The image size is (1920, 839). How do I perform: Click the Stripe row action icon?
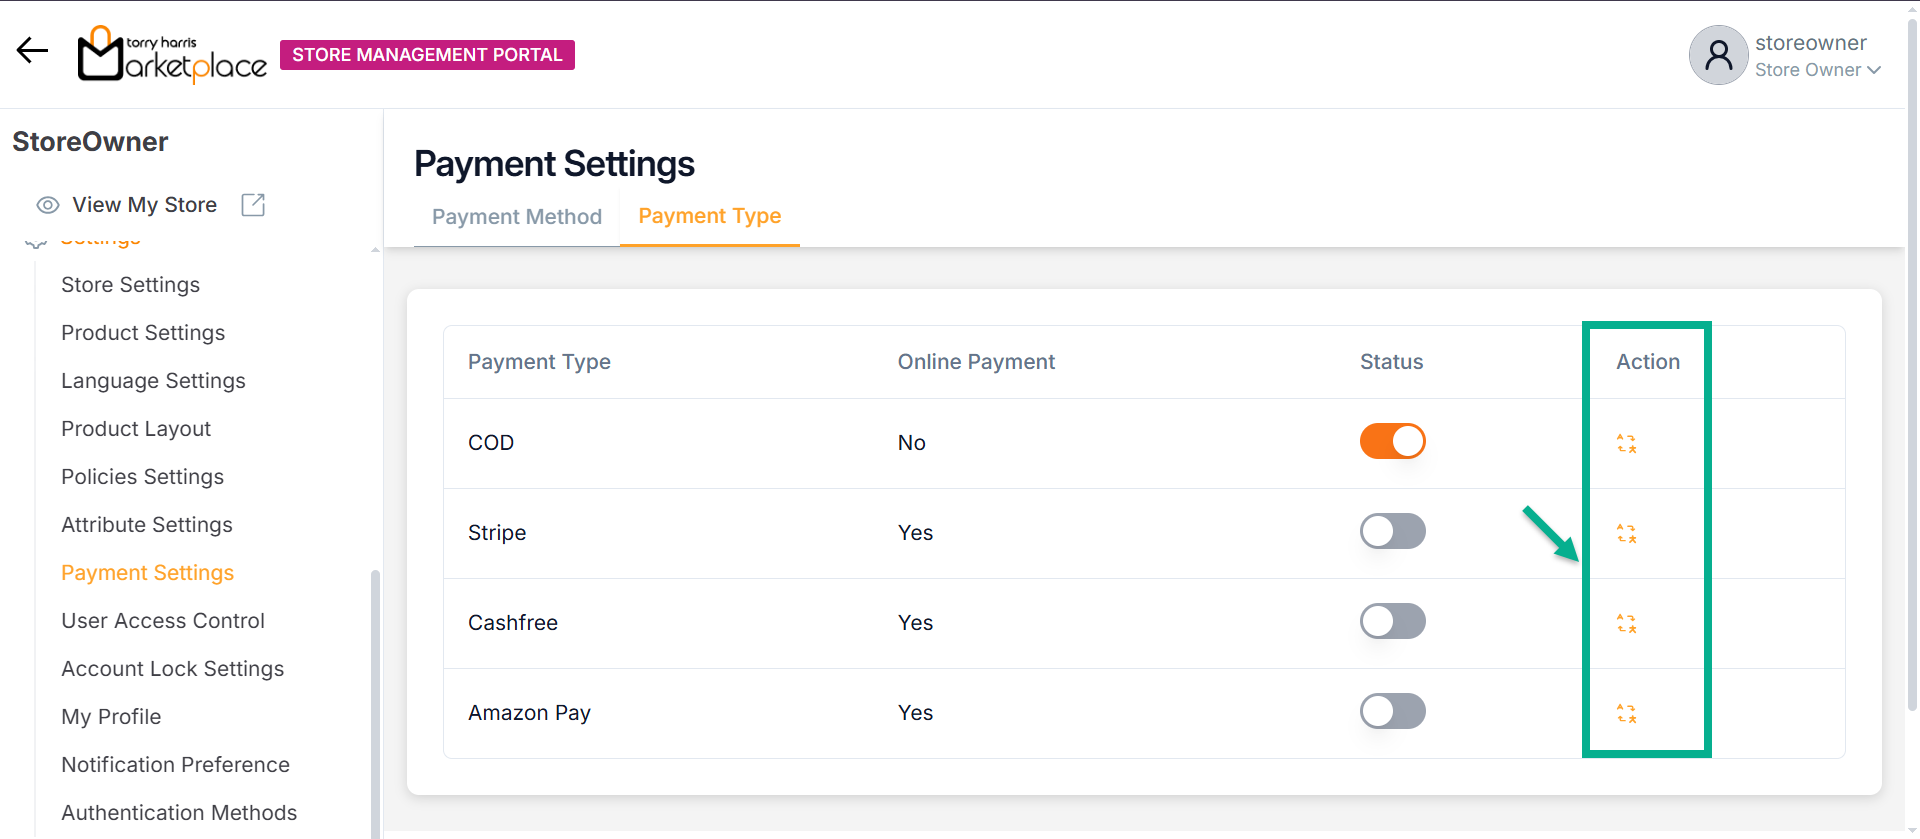(x=1627, y=533)
